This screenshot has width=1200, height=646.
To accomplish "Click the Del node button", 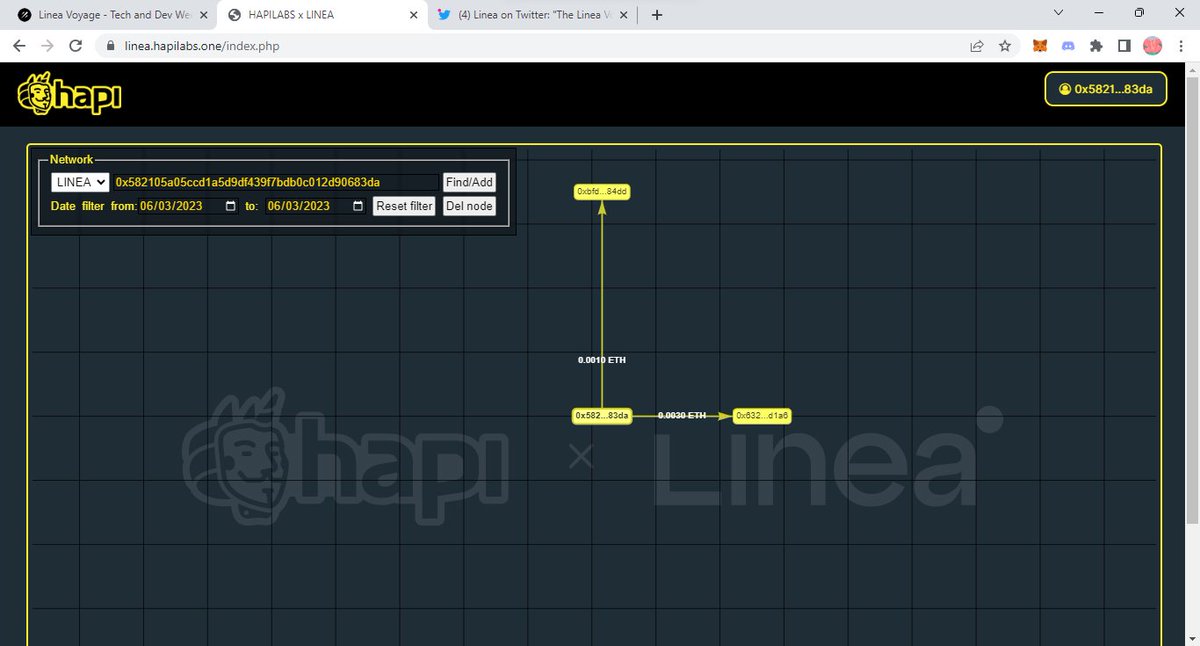I will coord(469,206).
